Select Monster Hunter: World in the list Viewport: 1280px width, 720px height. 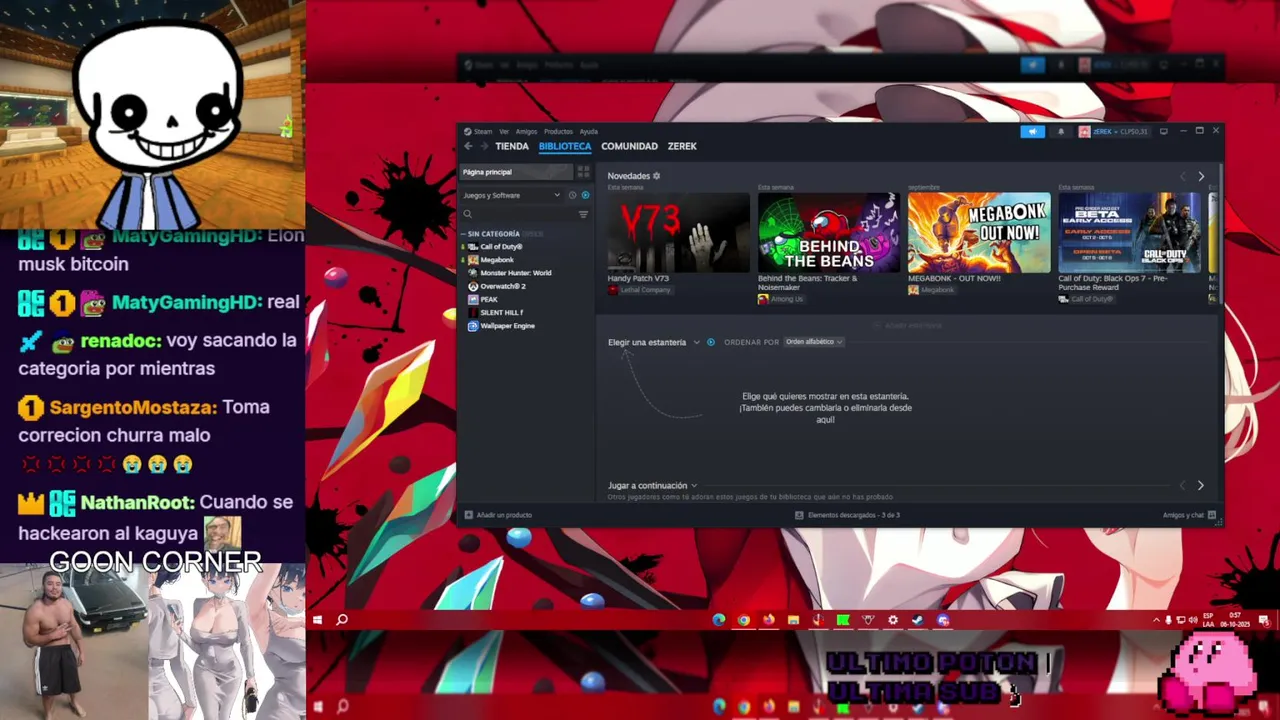(x=515, y=273)
